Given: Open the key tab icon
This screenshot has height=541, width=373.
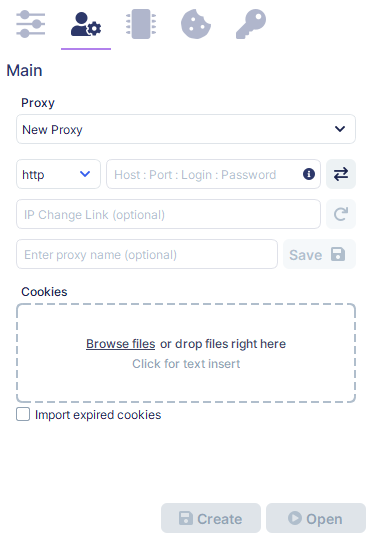Looking at the screenshot, I should tap(251, 24).
